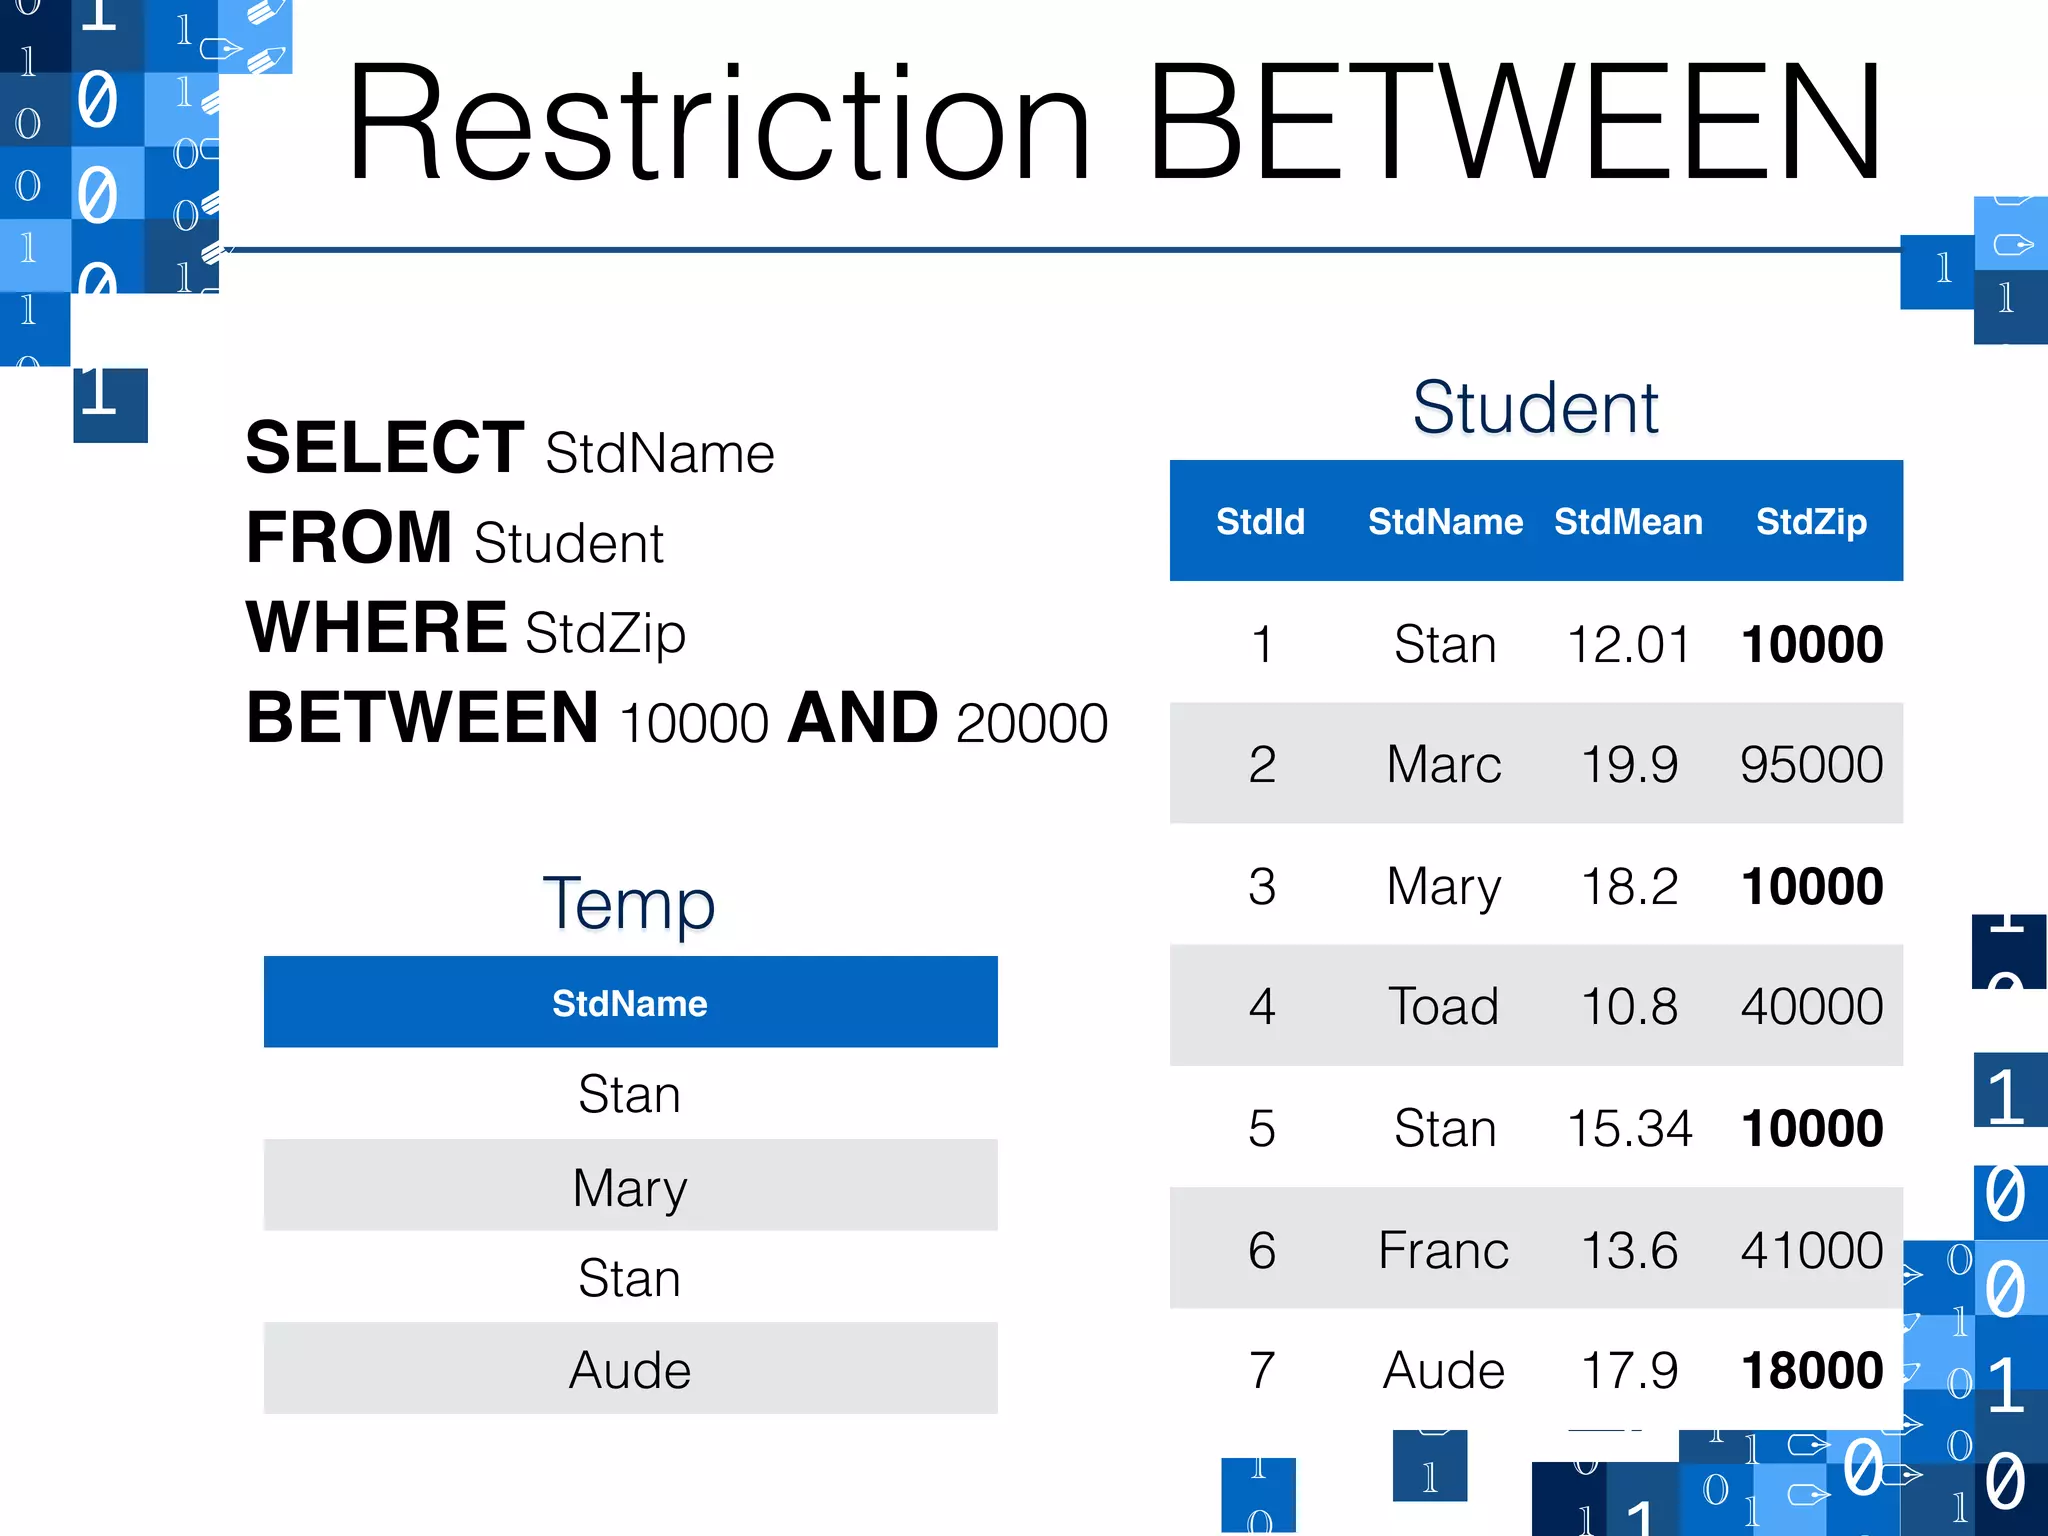Select the StdZip column header
Viewport: 2048px width, 1536px height.
pos(1811,522)
